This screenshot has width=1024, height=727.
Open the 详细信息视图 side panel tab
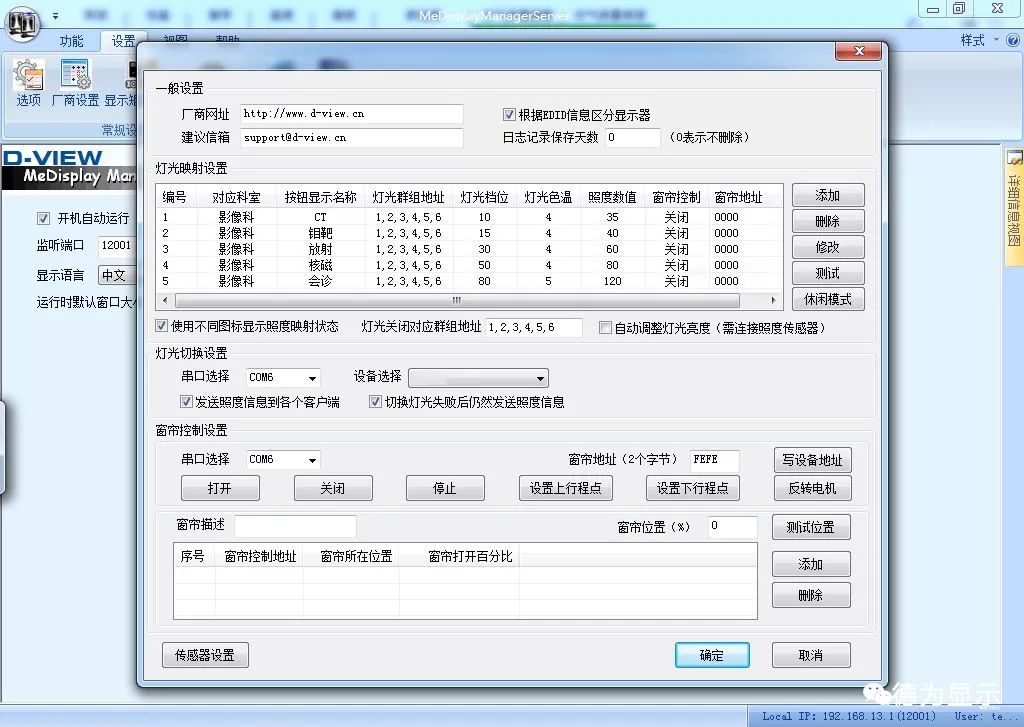pos(1014,207)
